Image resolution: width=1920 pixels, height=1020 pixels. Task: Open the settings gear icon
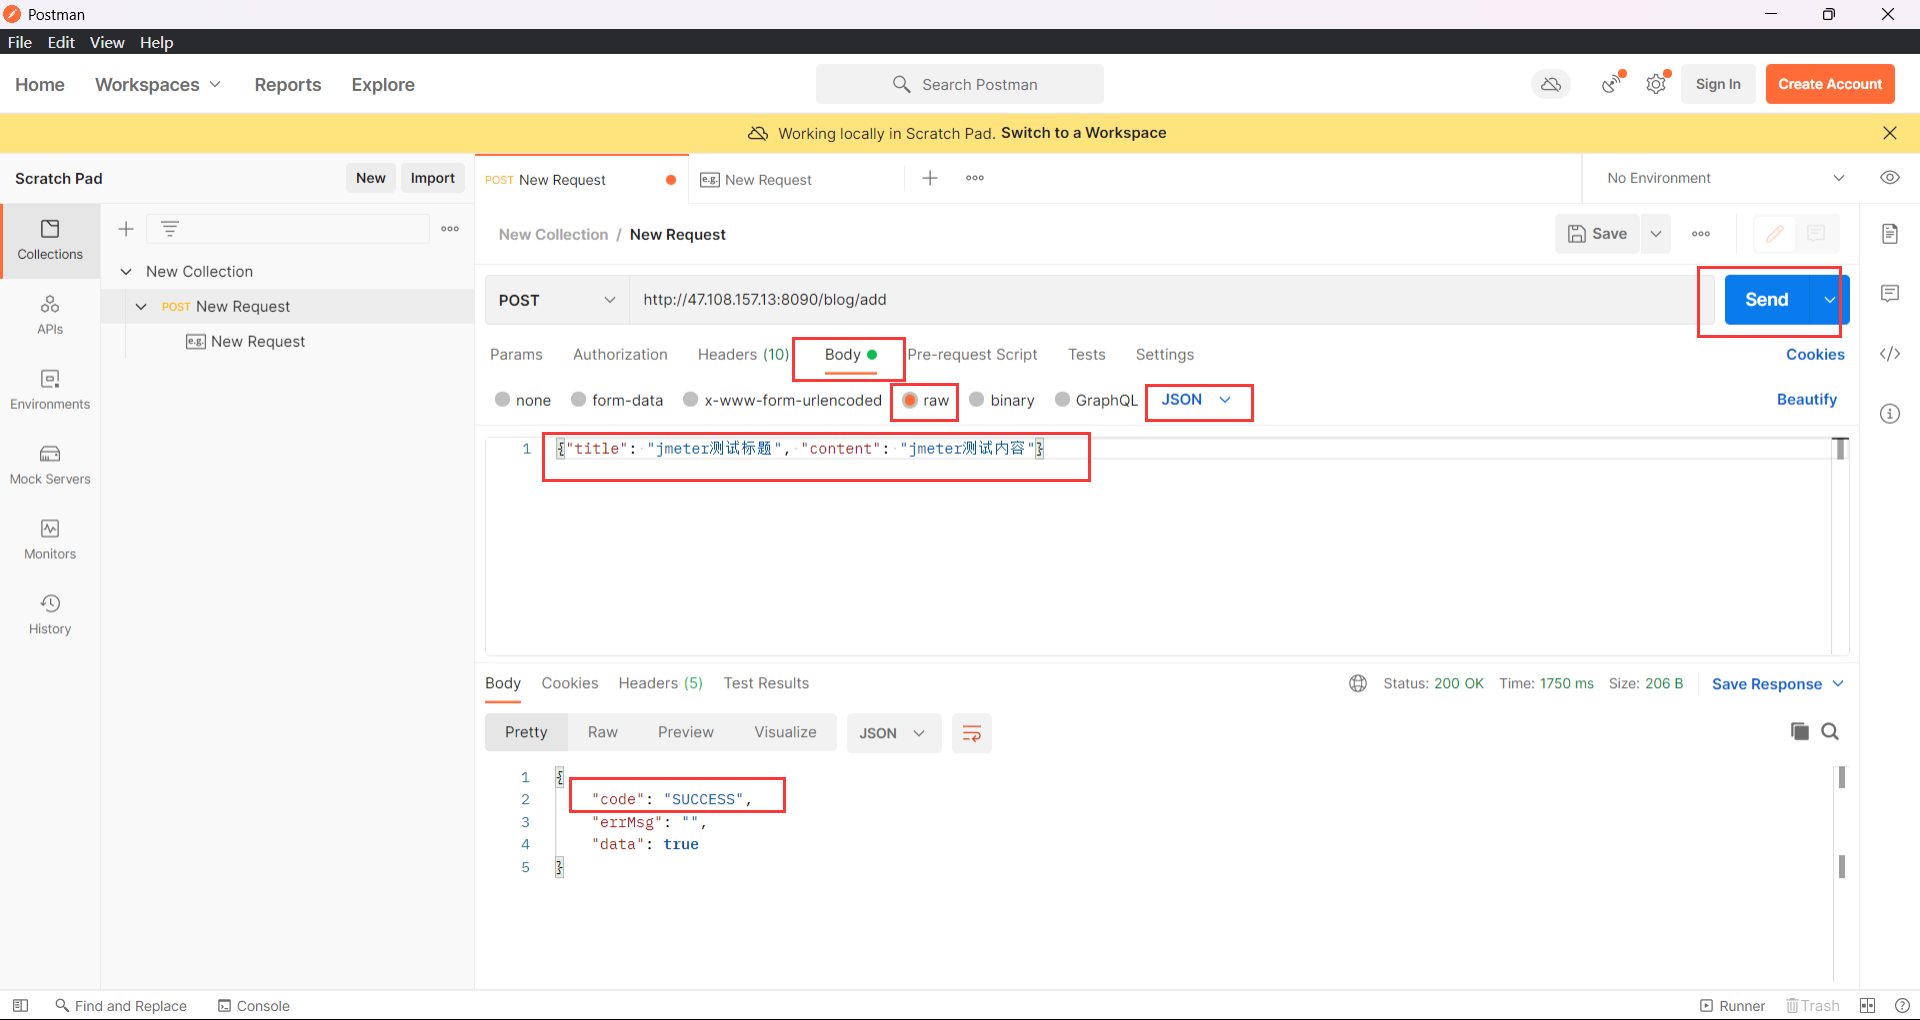[1657, 84]
